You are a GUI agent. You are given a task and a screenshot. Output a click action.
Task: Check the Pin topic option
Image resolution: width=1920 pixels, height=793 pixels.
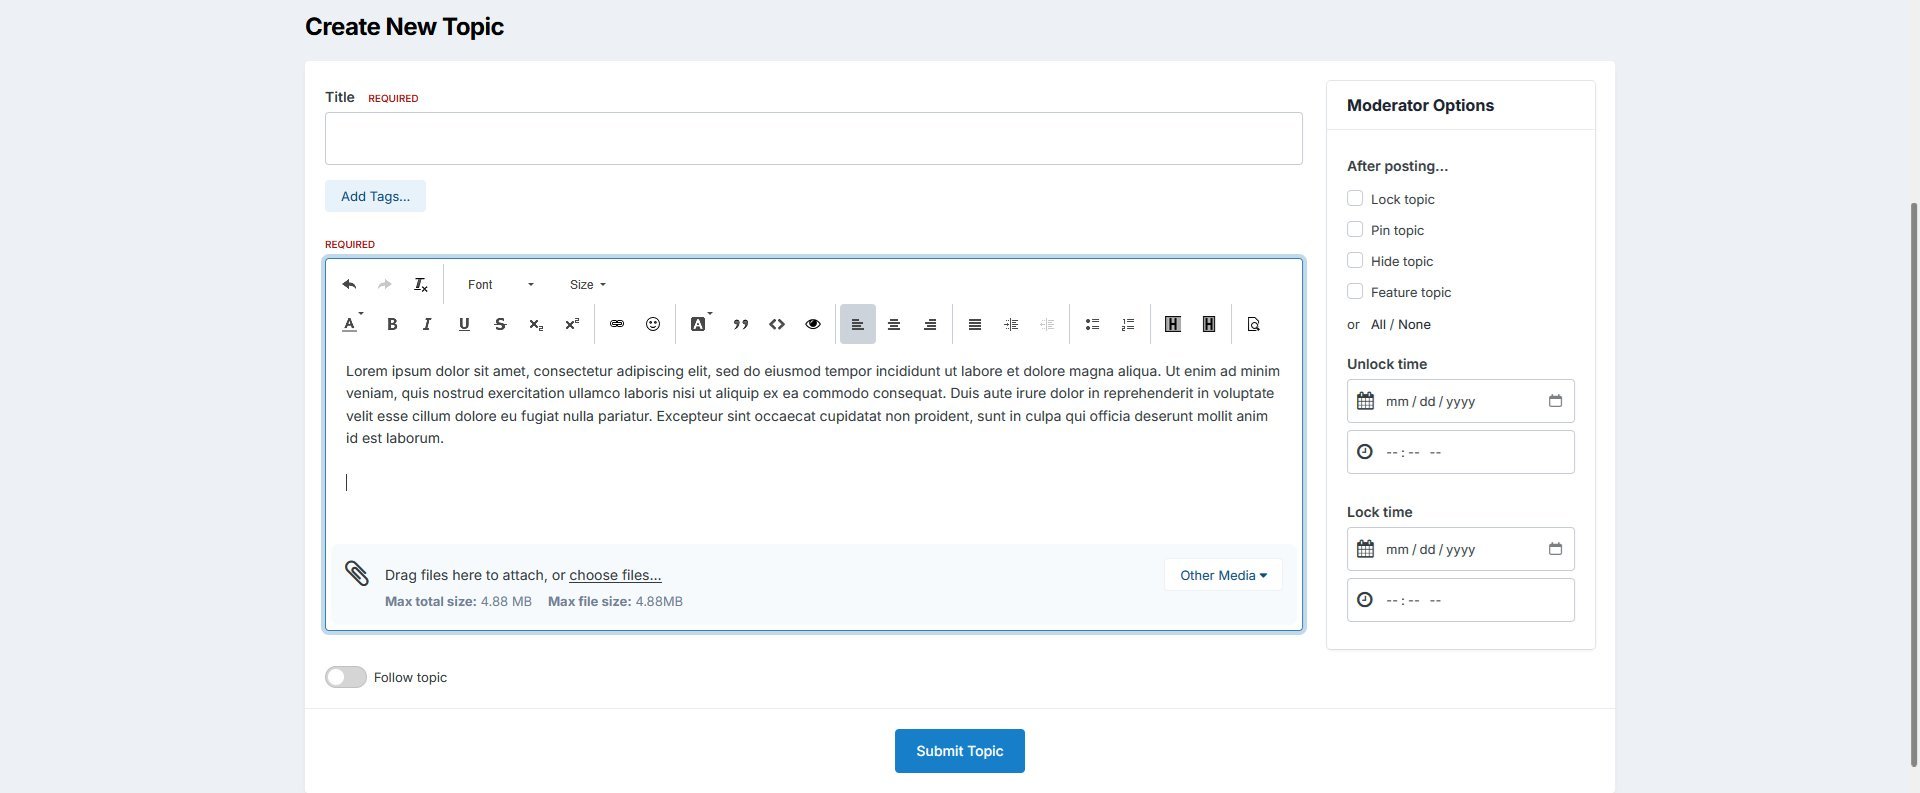coord(1355,230)
